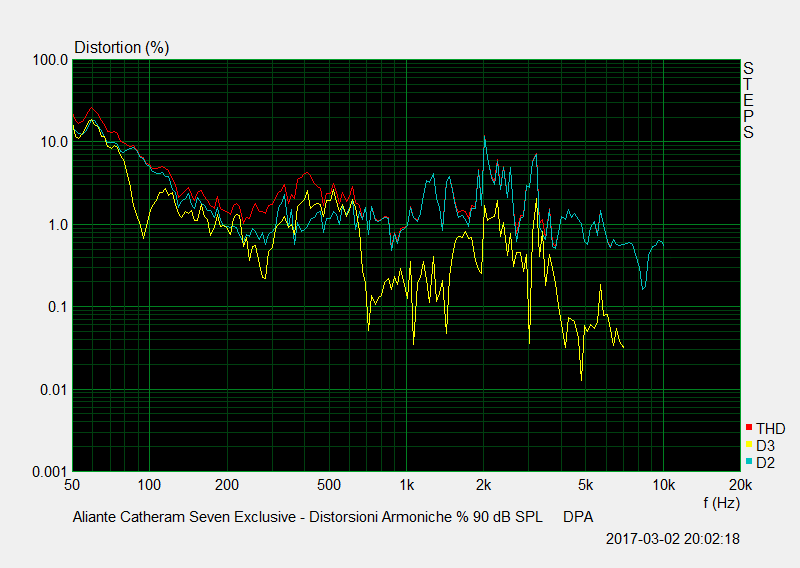Select the D3 legend label
The height and width of the screenshot is (568, 800).
pos(765,446)
